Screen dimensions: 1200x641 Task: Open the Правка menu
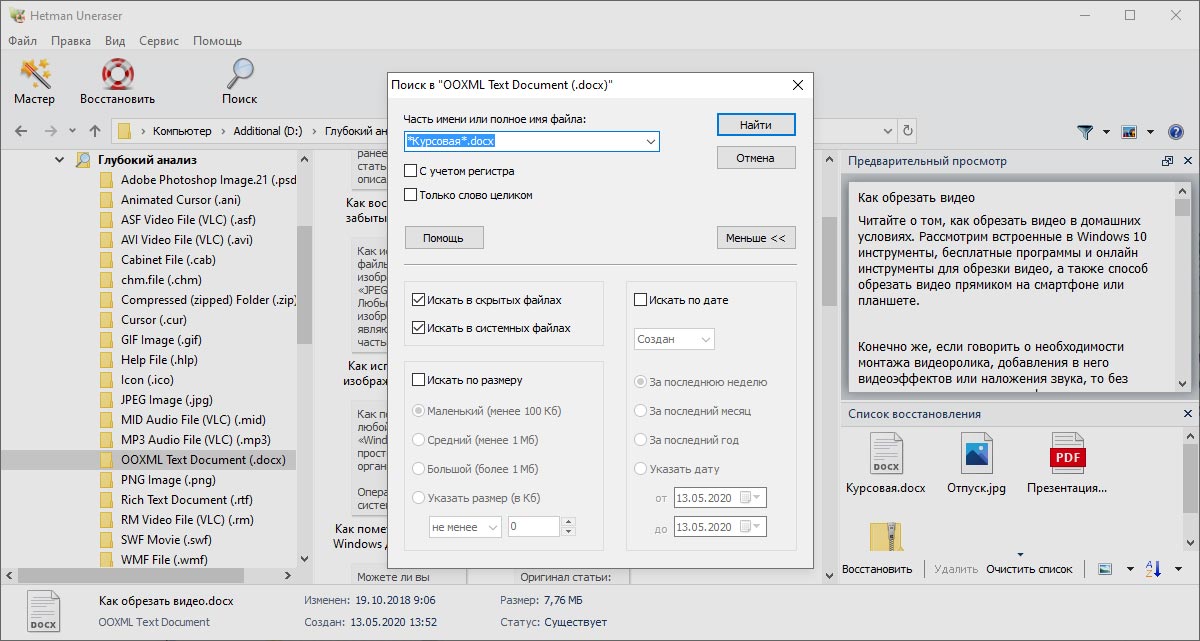point(70,41)
